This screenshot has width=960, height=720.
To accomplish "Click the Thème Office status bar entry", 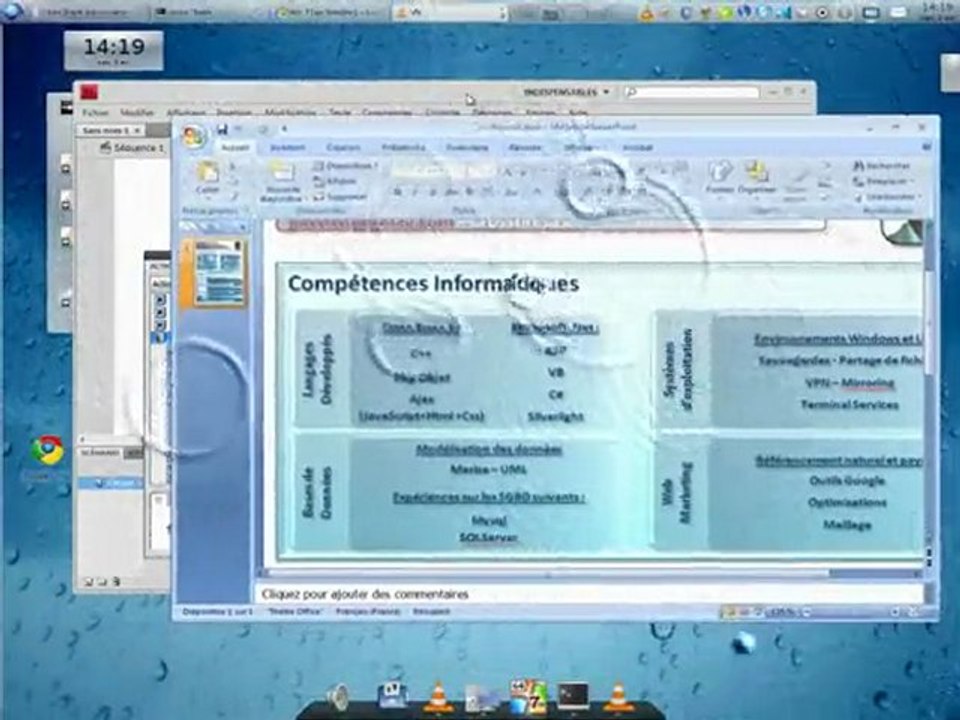I will pyautogui.click(x=295, y=612).
